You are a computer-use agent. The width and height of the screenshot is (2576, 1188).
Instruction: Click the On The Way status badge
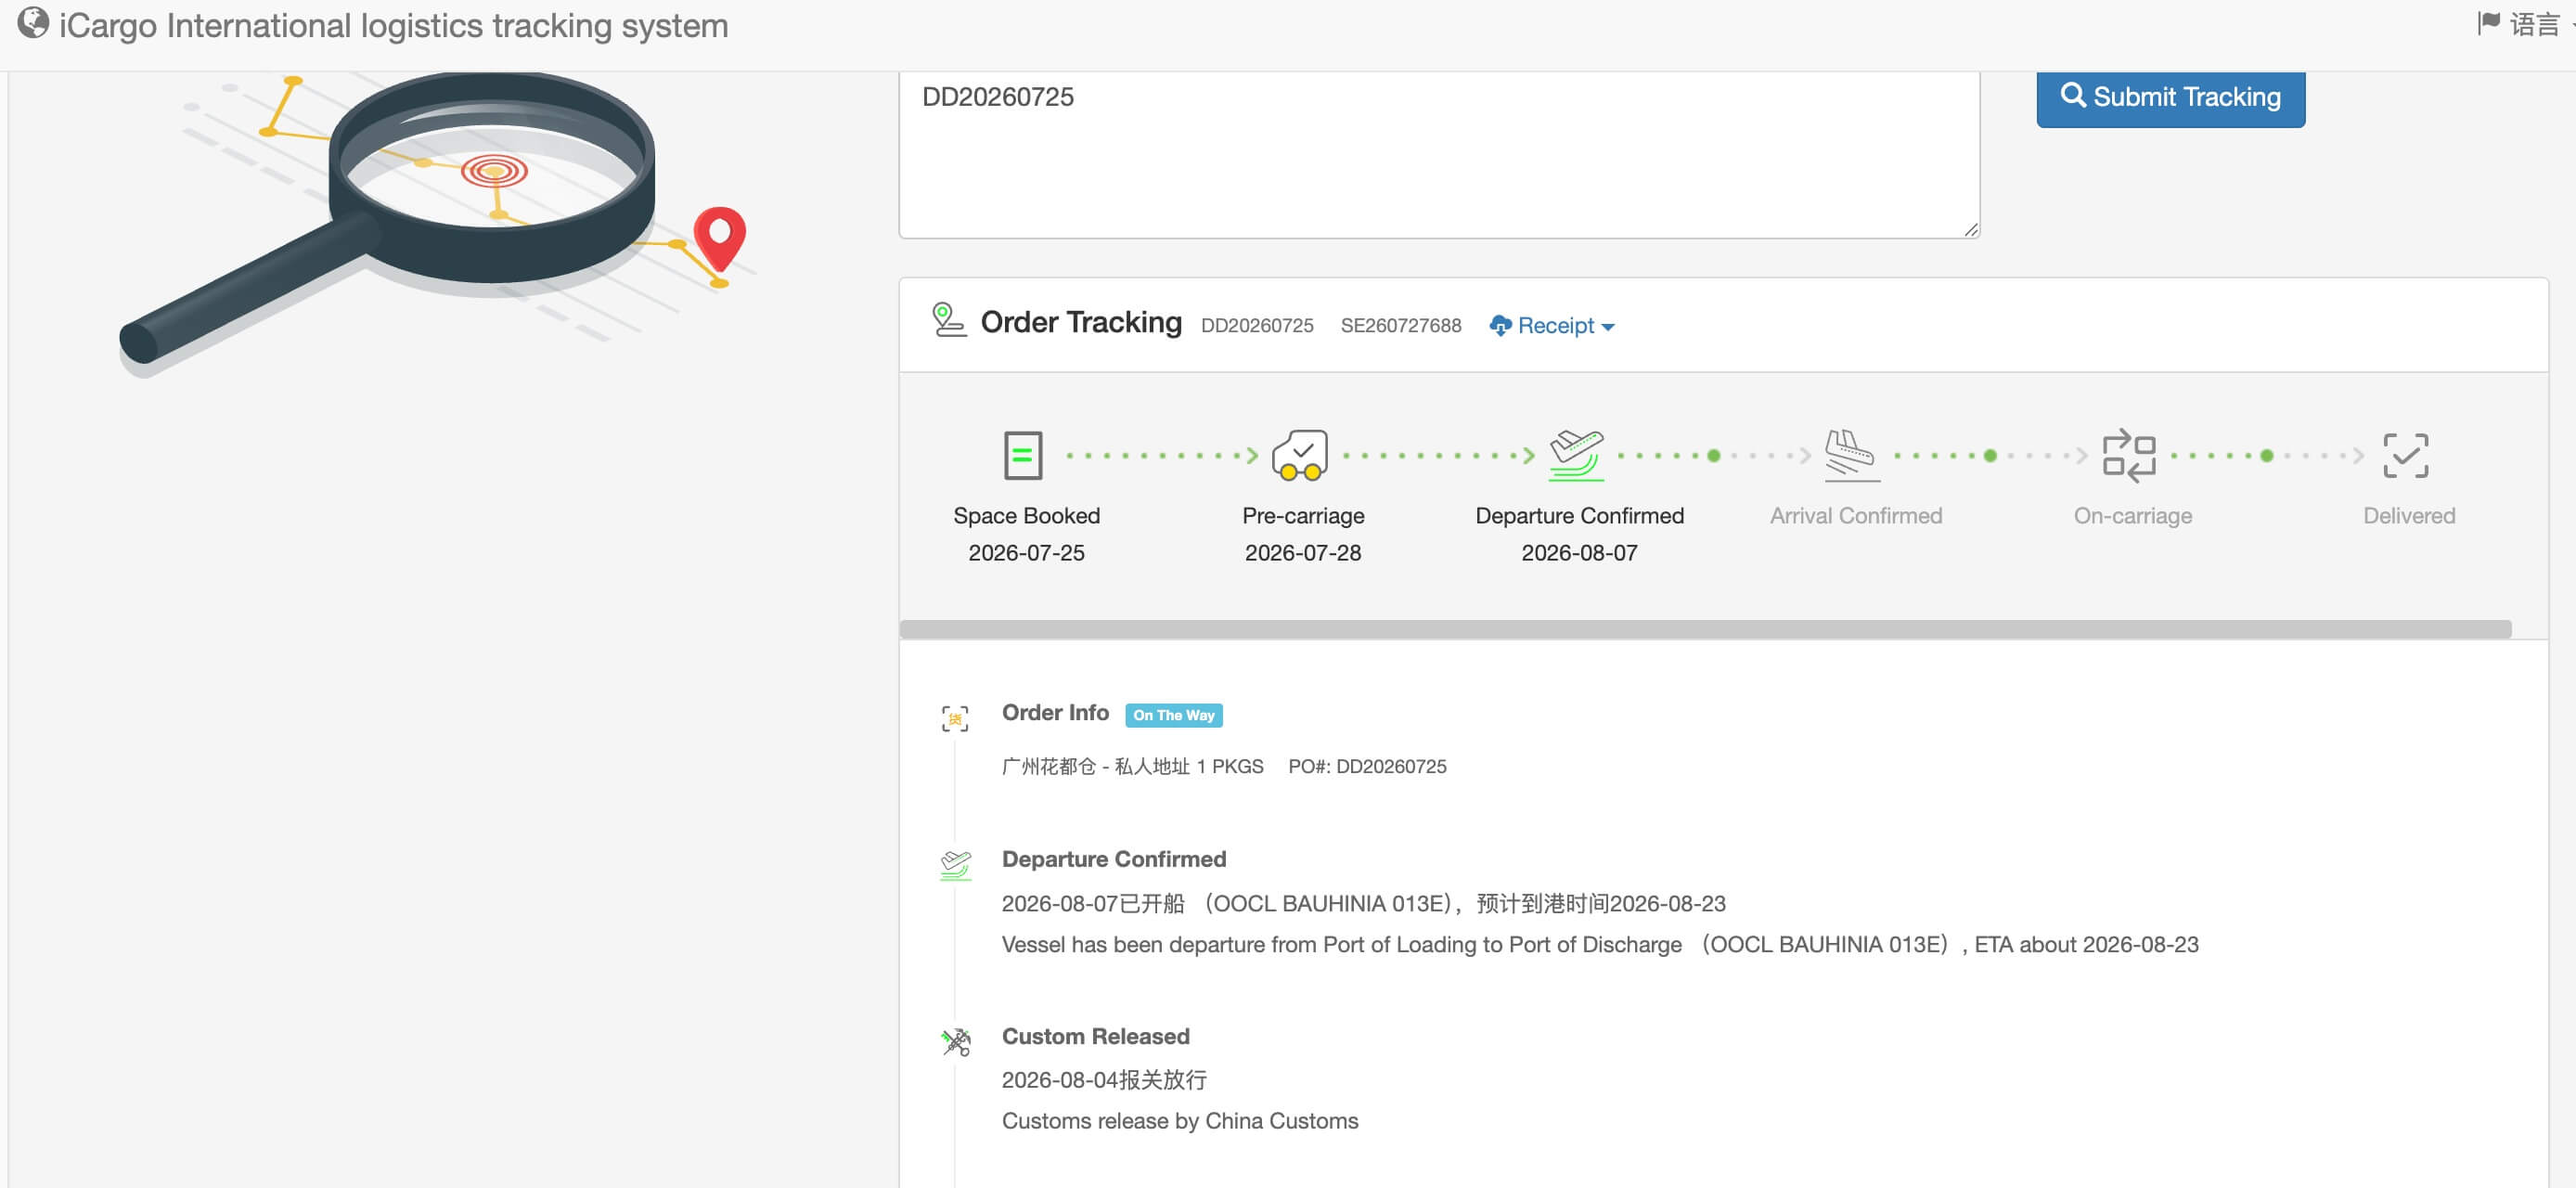tap(1173, 715)
